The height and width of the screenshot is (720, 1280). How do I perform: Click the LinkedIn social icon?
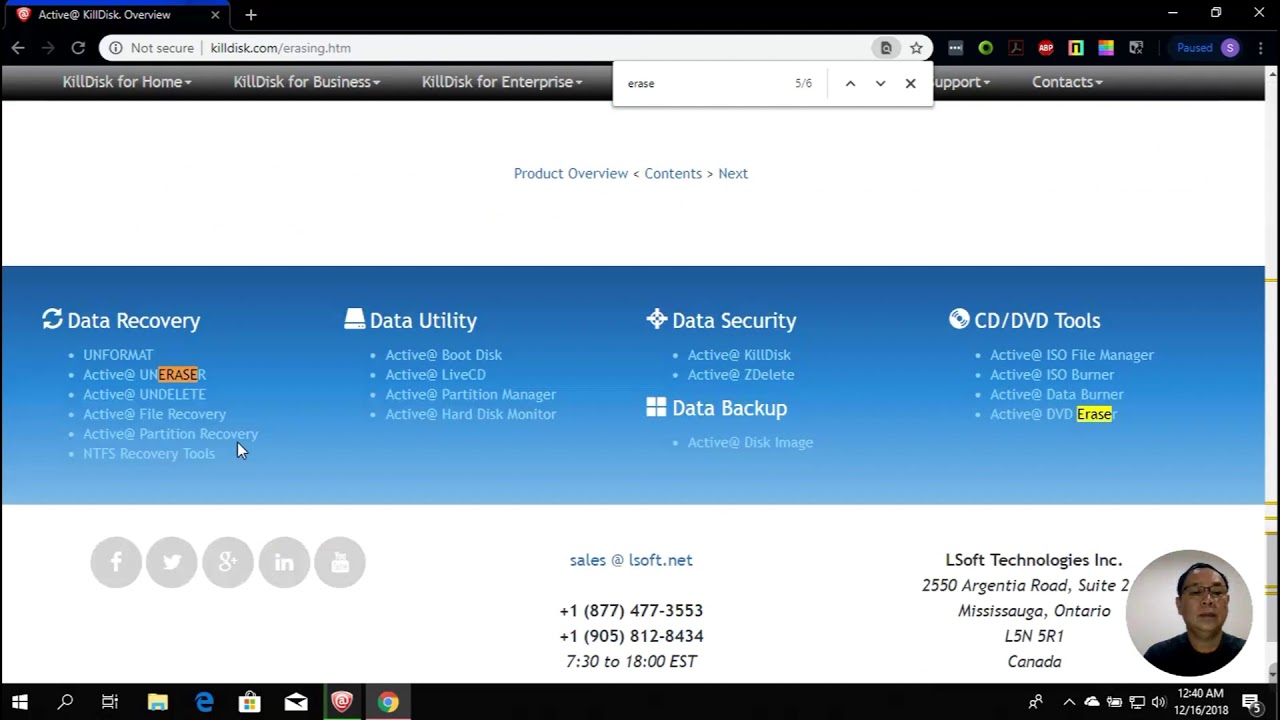[x=284, y=562]
